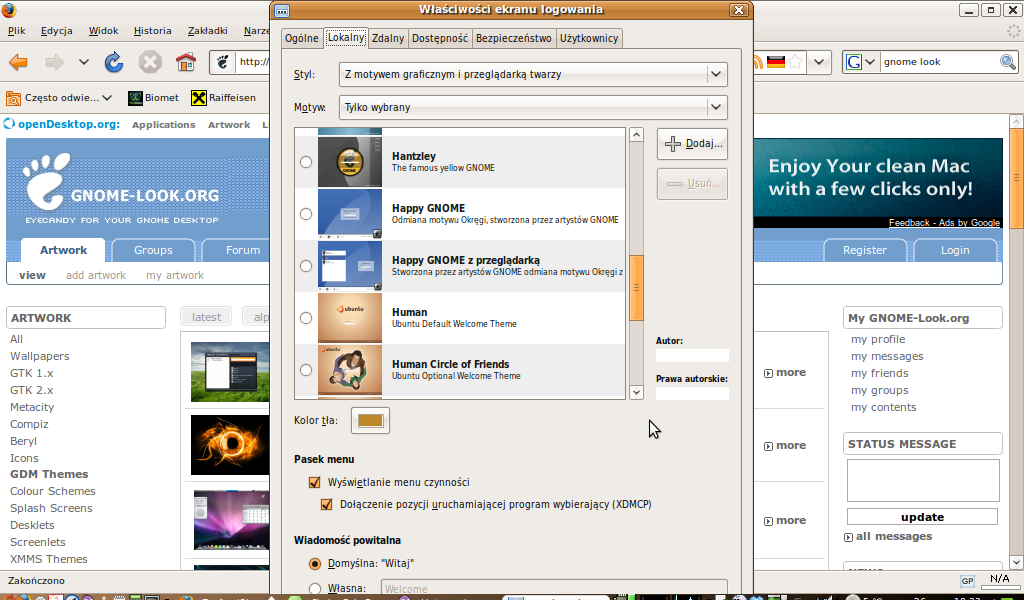Go to the Firefox home page

coord(186,62)
